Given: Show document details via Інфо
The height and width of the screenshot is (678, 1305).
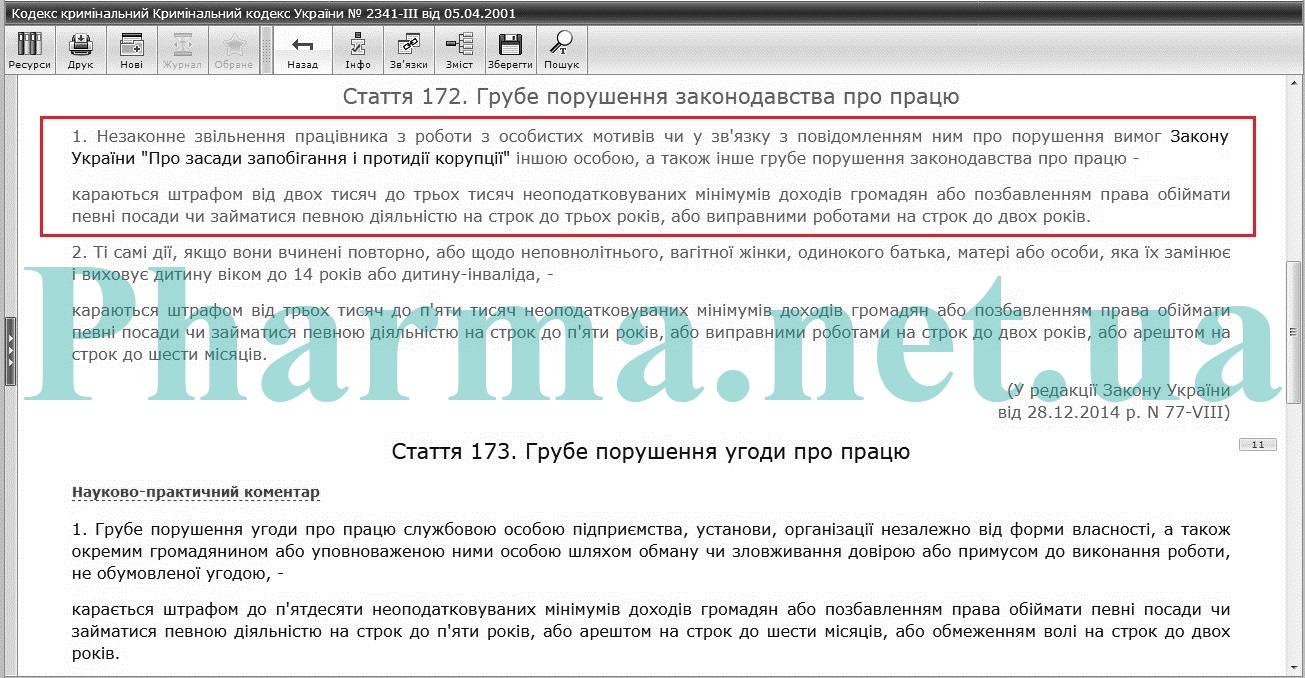Looking at the screenshot, I should pos(358,50).
